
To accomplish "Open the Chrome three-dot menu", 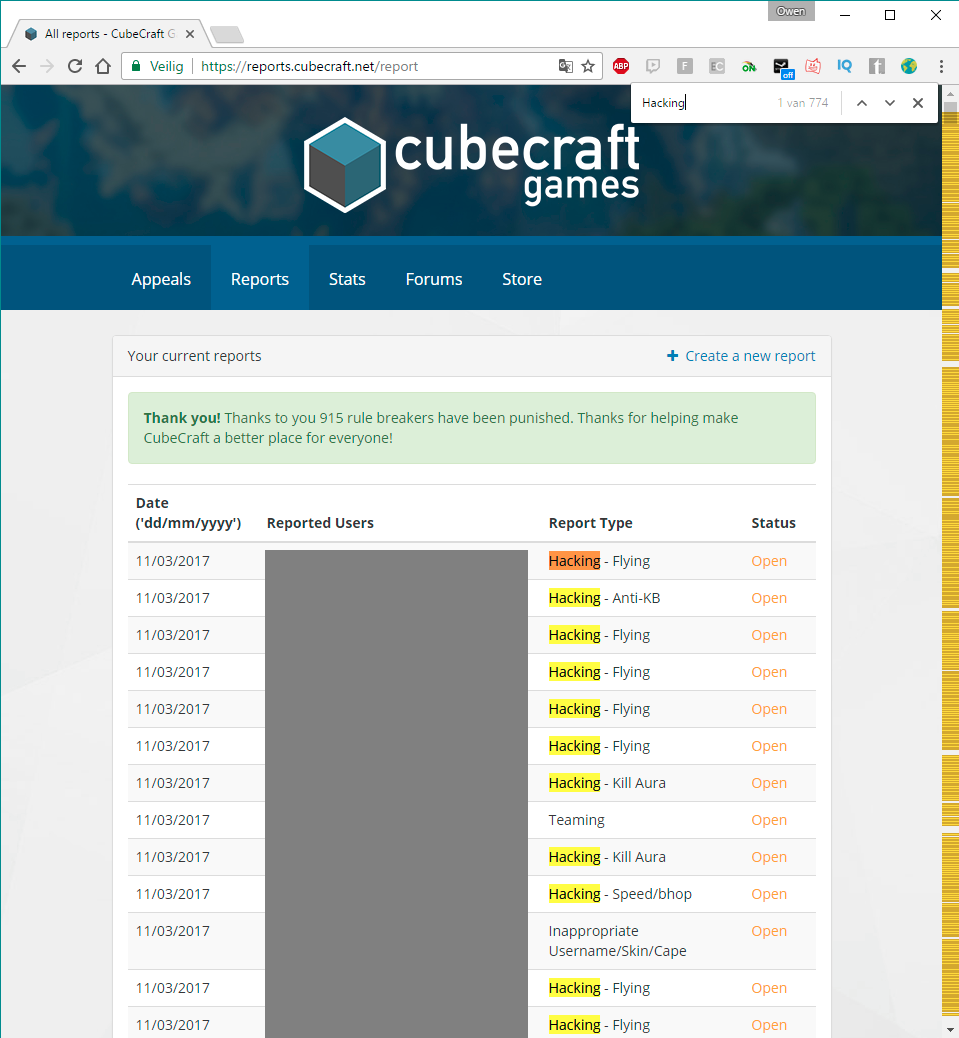I will [941, 66].
